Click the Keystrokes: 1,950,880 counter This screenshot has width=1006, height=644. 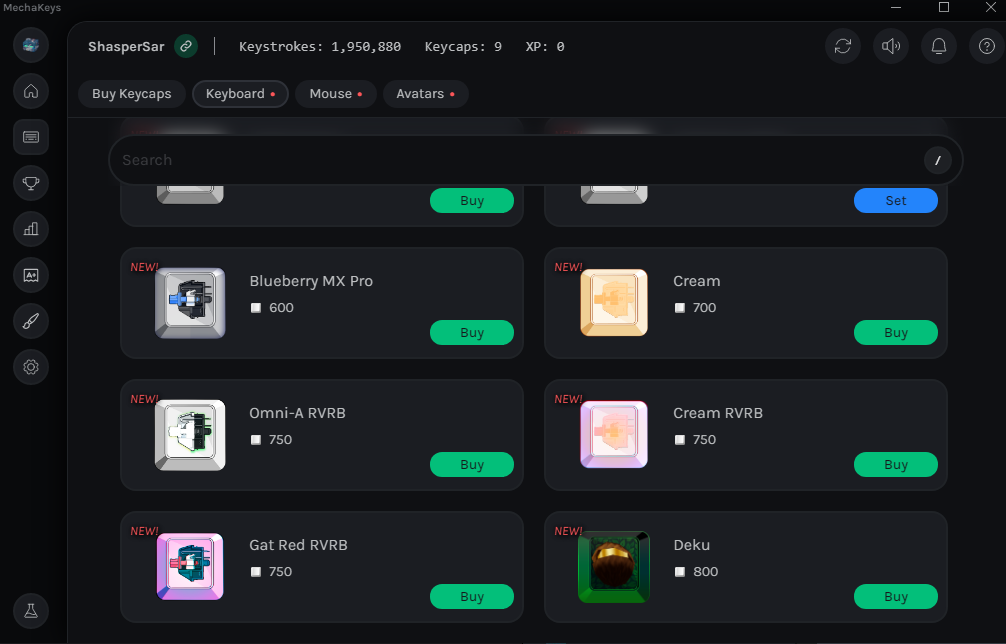(x=320, y=46)
